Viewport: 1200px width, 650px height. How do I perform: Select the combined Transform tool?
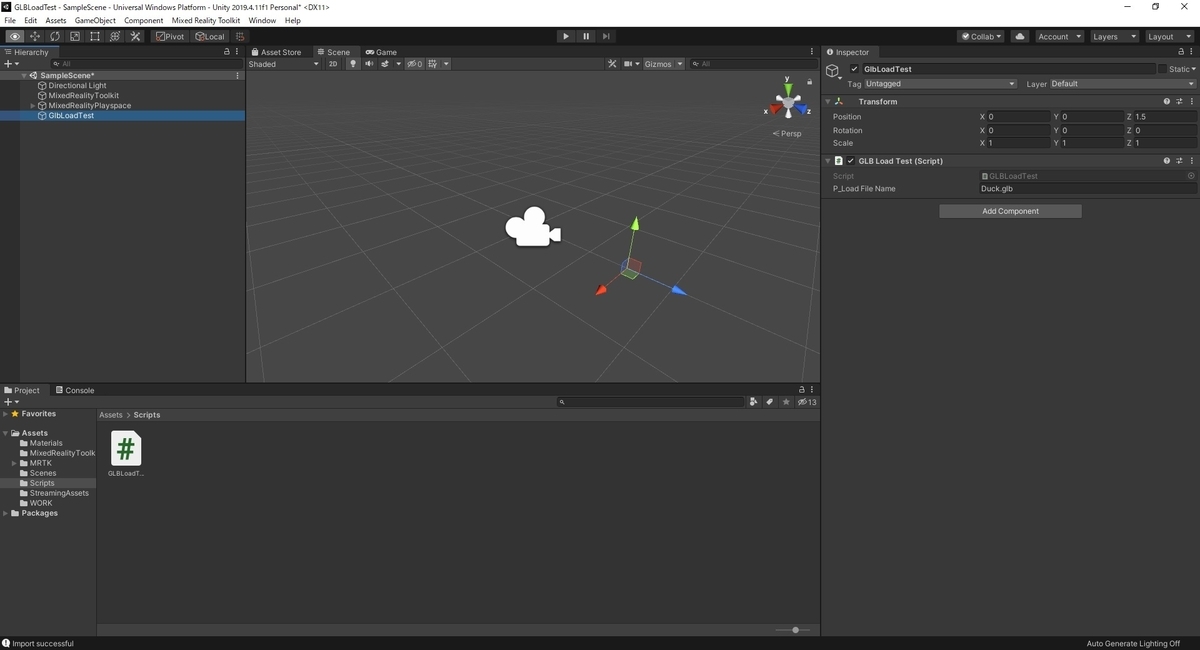[x=115, y=37]
